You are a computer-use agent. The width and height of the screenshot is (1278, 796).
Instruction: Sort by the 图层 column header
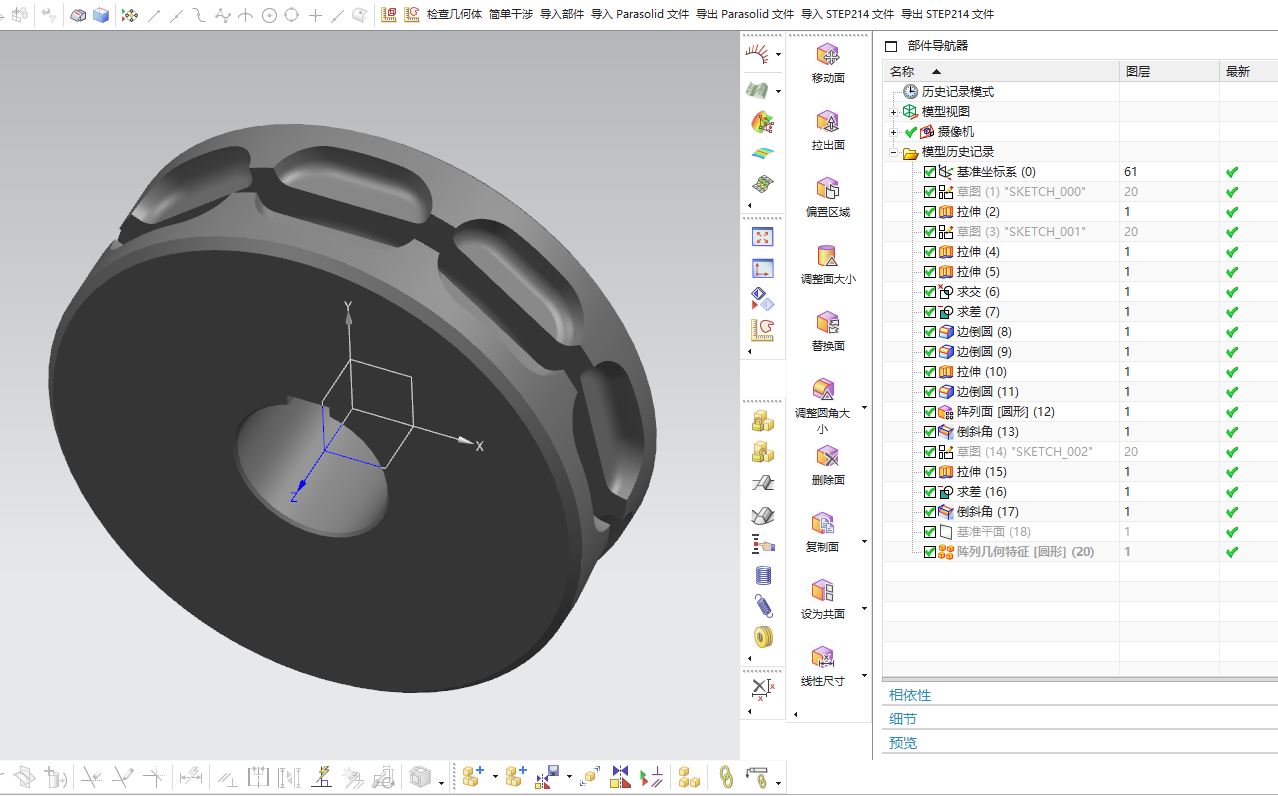[1169, 71]
